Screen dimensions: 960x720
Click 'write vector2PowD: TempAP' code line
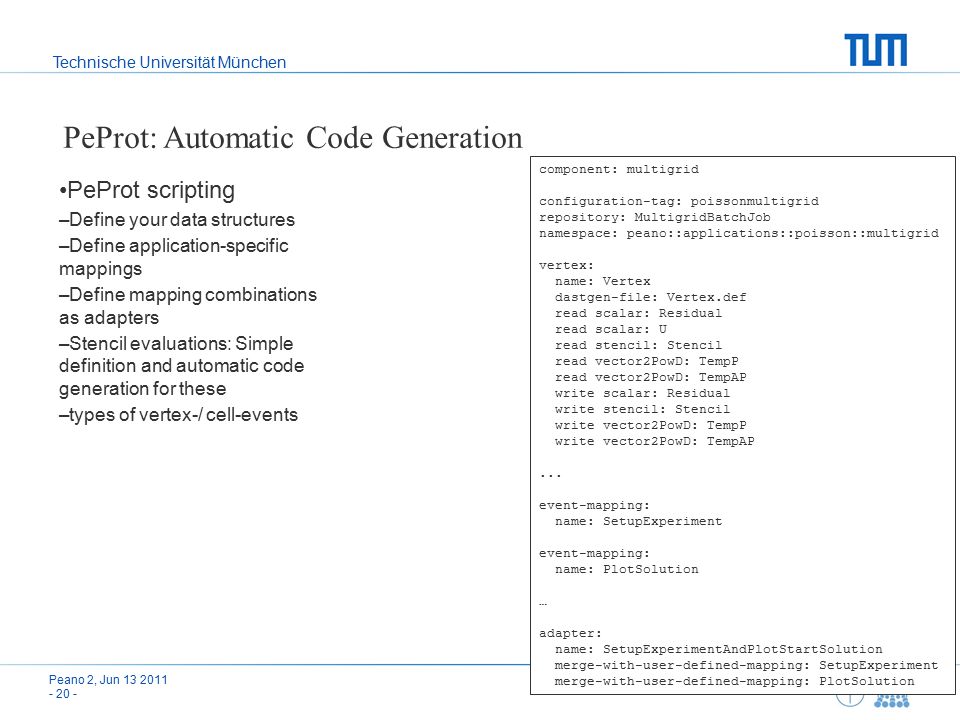click(654, 441)
